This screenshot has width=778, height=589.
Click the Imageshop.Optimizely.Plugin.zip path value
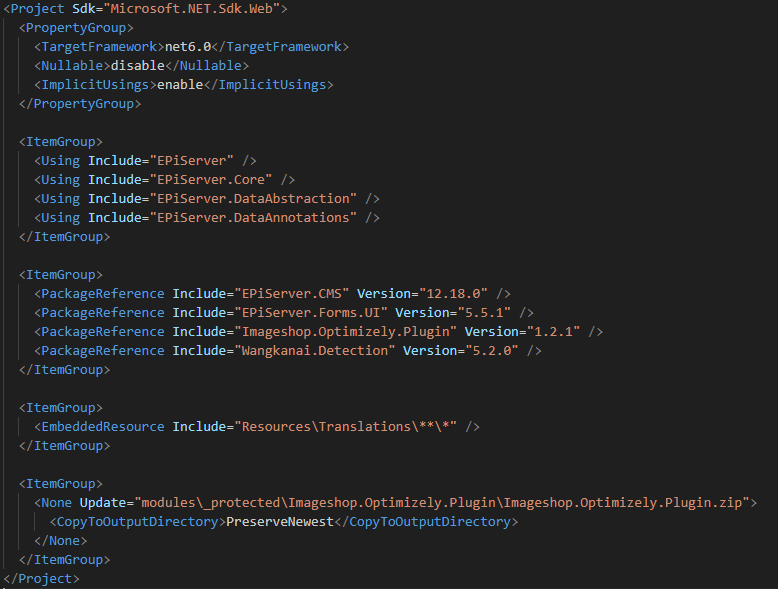[x=442, y=503]
